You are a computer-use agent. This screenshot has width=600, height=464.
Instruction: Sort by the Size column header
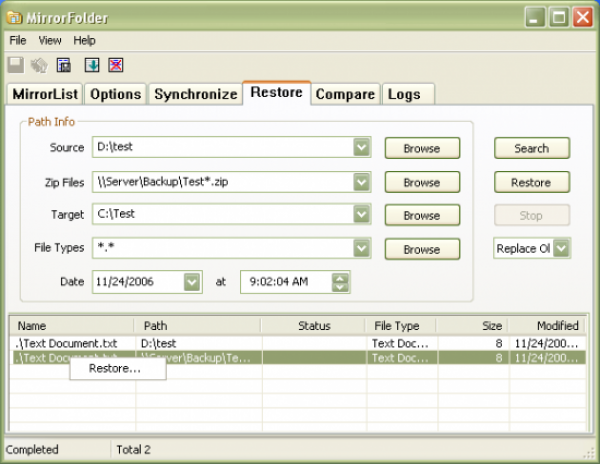[472, 326]
